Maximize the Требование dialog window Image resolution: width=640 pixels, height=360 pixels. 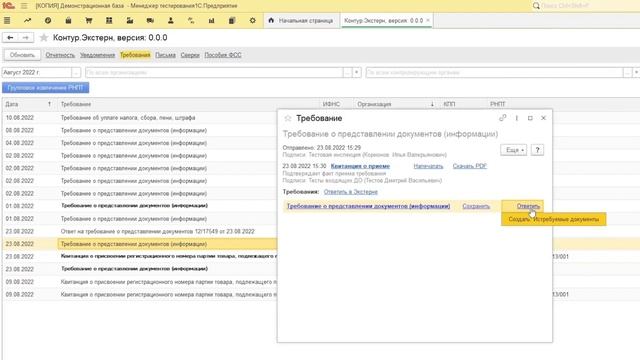coord(530,118)
